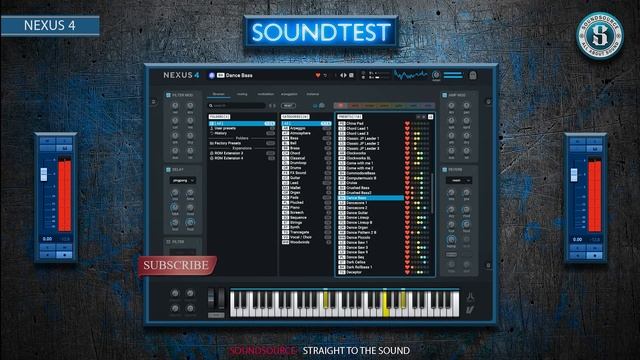
Task: Click the tuning fork icon right of keyboard
Action: coord(470,297)
